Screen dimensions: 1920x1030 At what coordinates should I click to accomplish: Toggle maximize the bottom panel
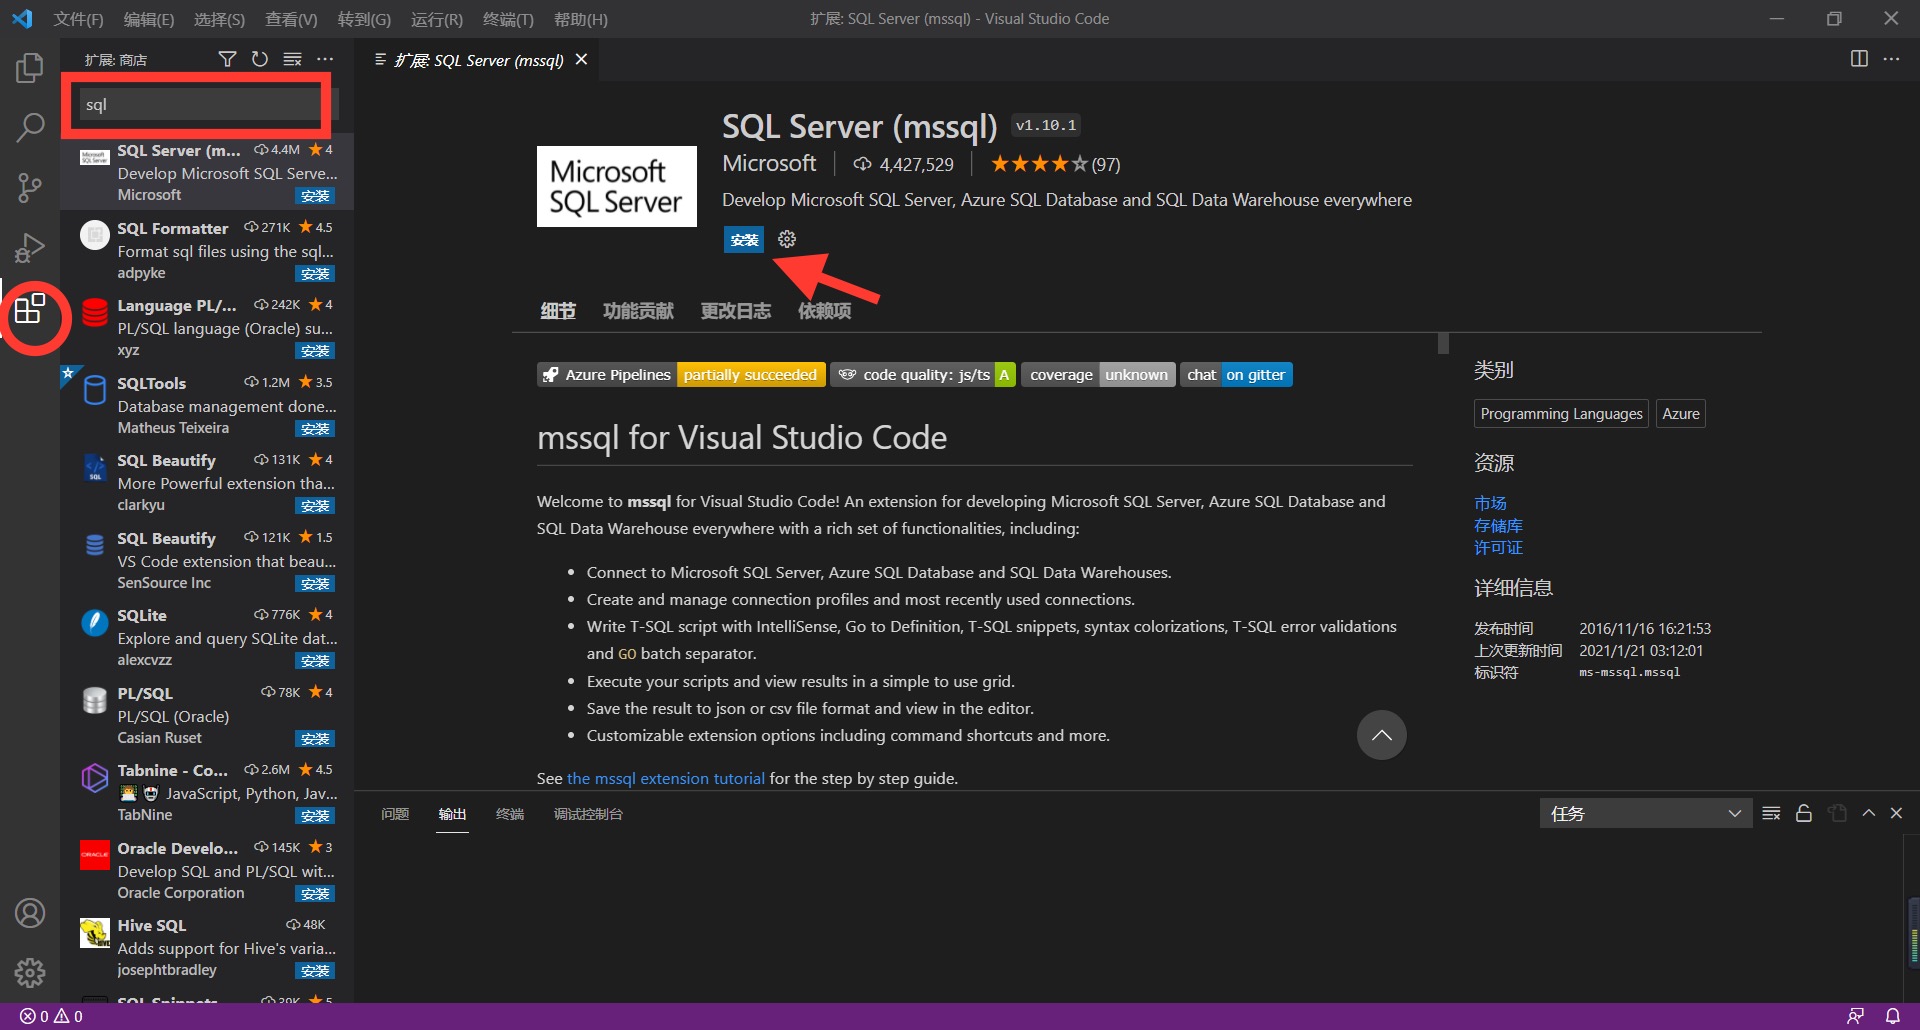[1868, 813]
